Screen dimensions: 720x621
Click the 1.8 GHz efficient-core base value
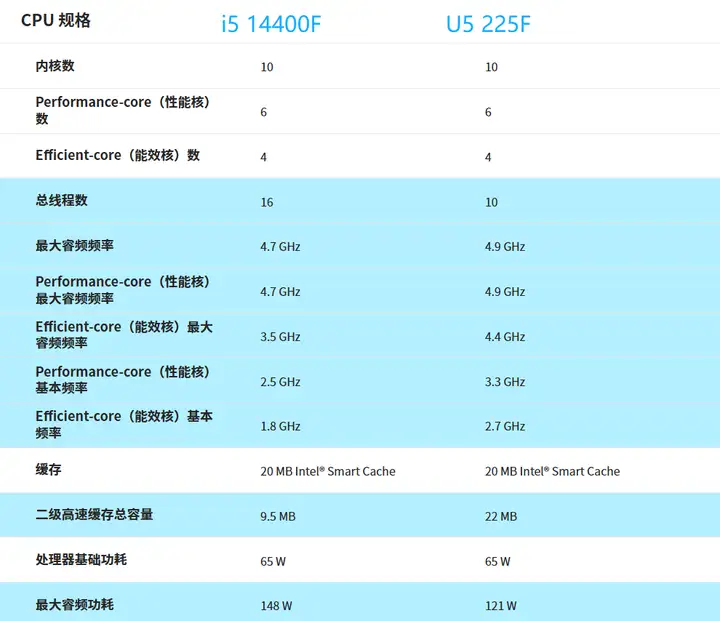[x=280, y=426]
